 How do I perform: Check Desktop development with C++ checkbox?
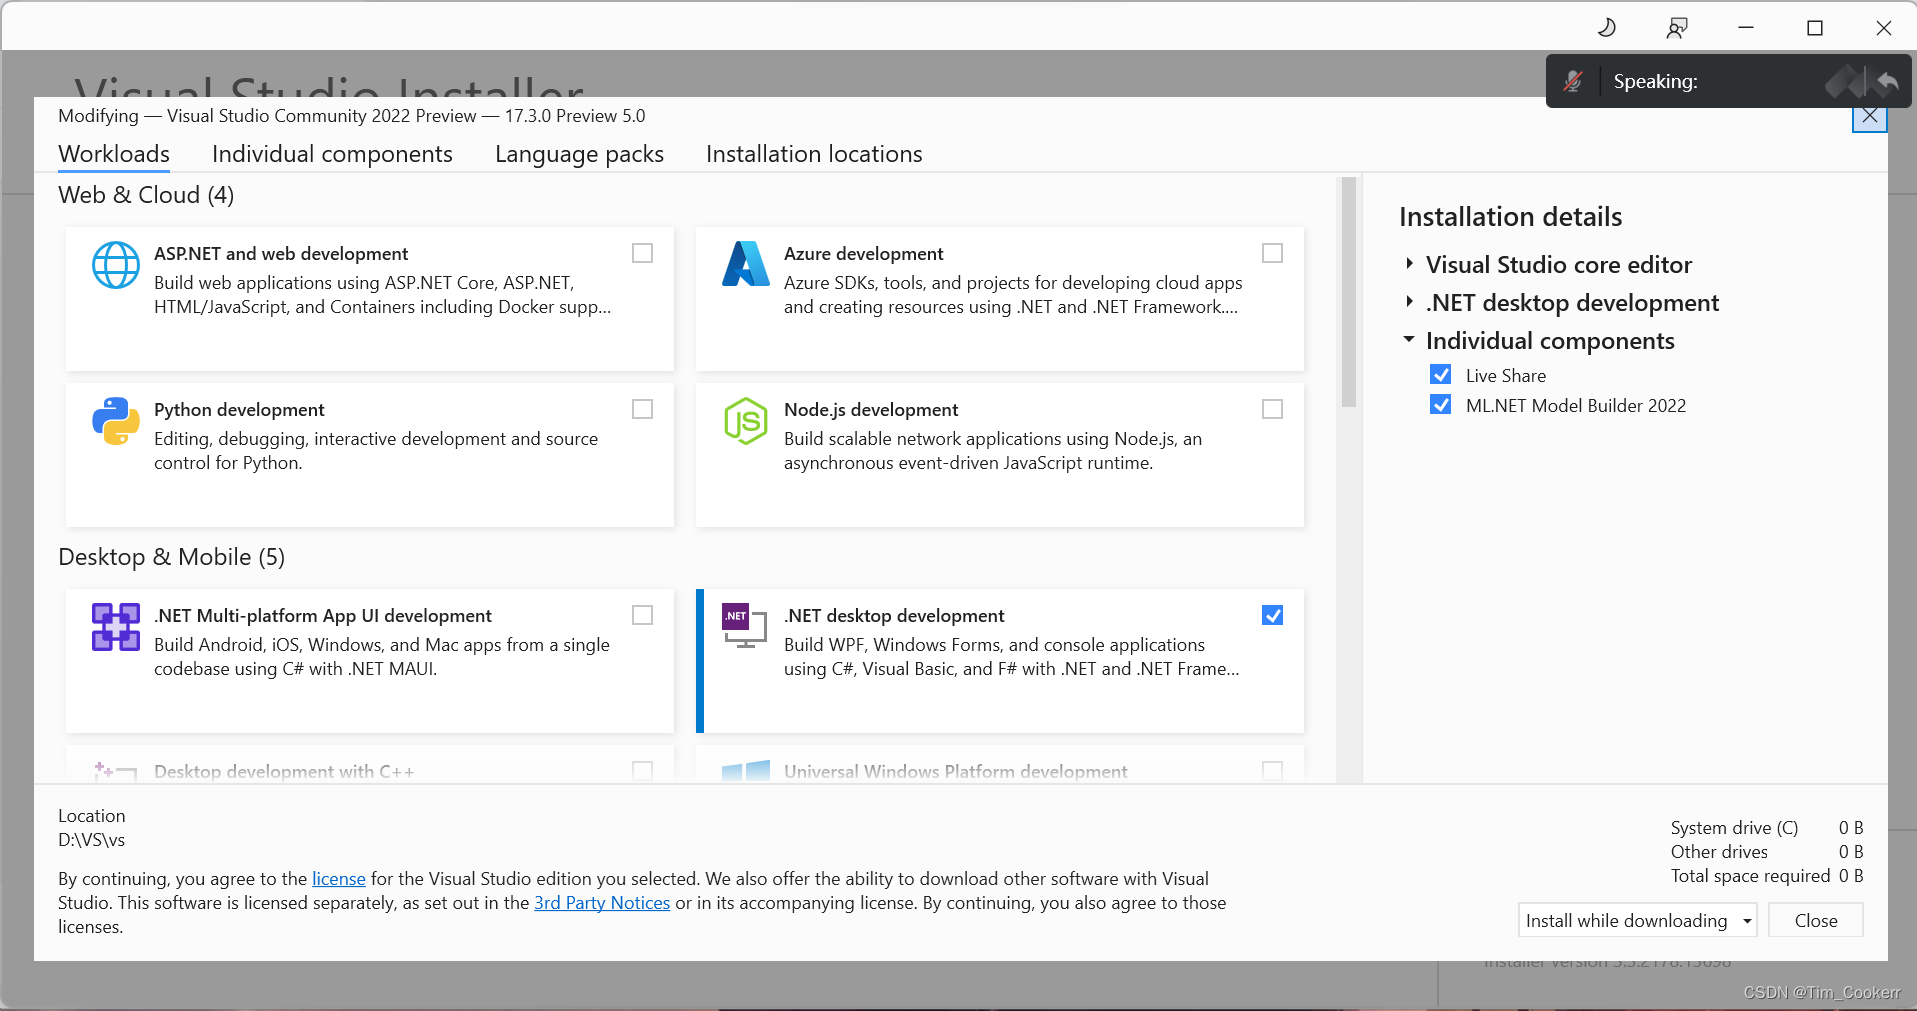click(x=643, y=771)
